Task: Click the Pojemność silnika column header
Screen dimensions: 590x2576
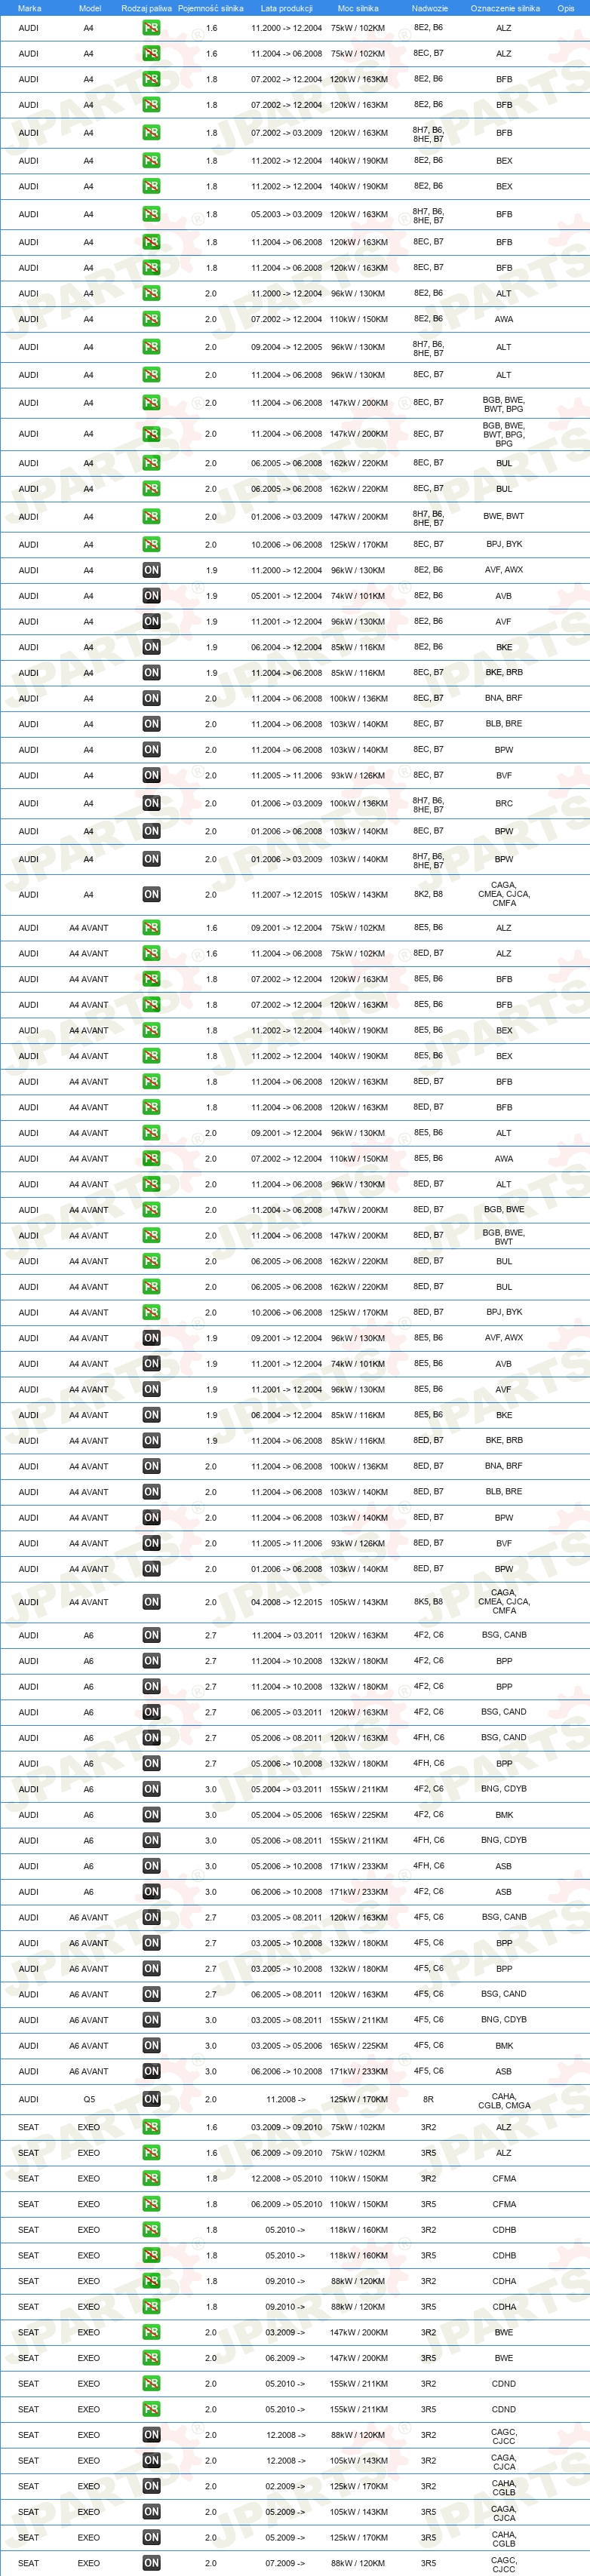Action: pyautogui.click(x=211, y=8)
